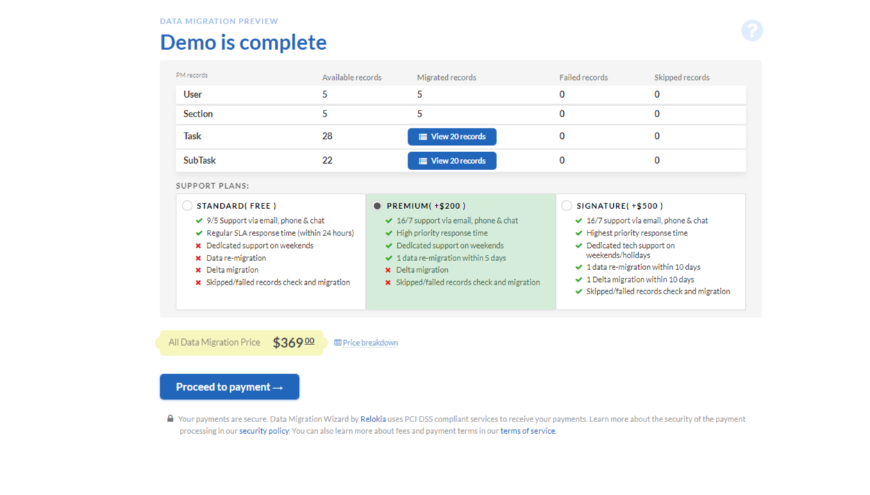Screen dimensions: 870x495
Task: Click the All Data Migration Price badge
Action: 241,342
